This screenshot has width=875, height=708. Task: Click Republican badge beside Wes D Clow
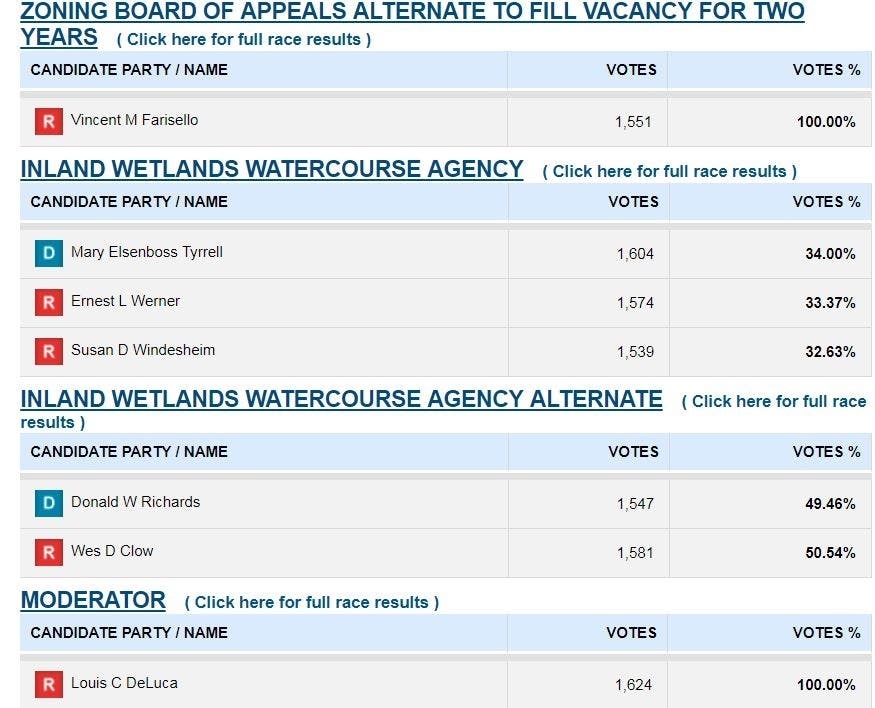click(x=48, y=552)
